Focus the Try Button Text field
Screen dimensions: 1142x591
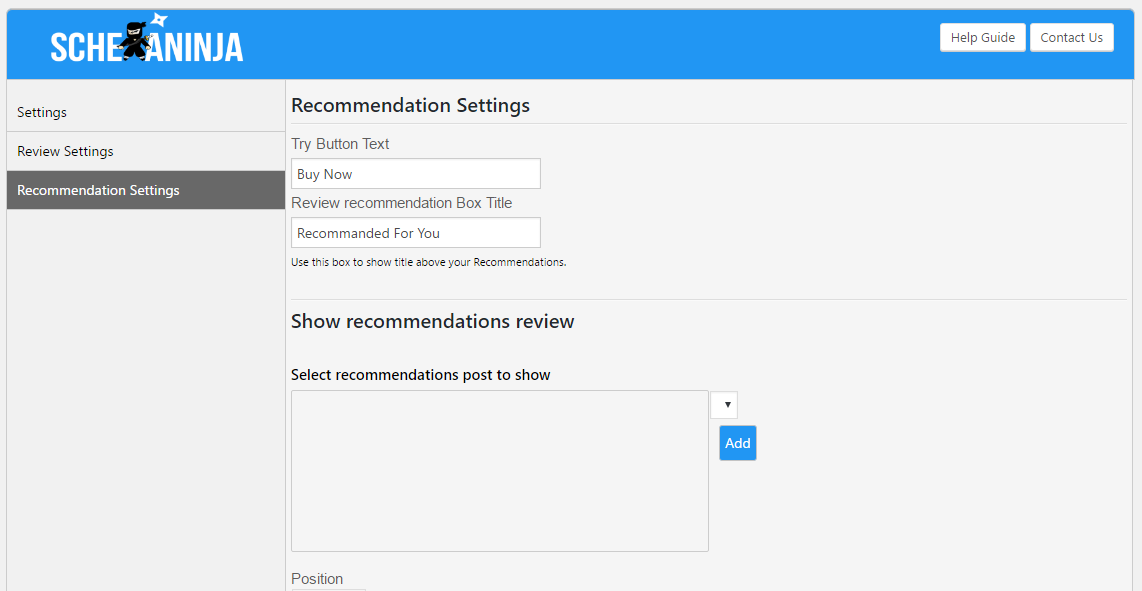[415, 174]
